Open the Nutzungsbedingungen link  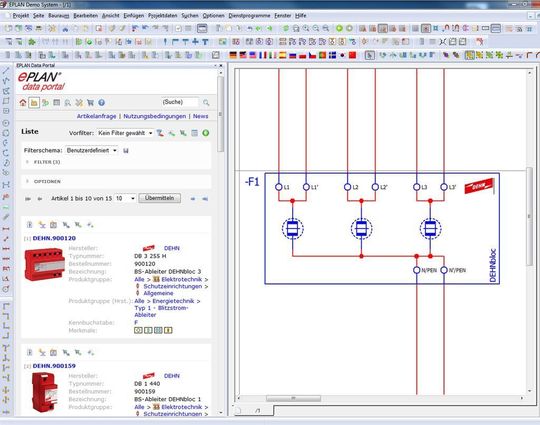155,116
